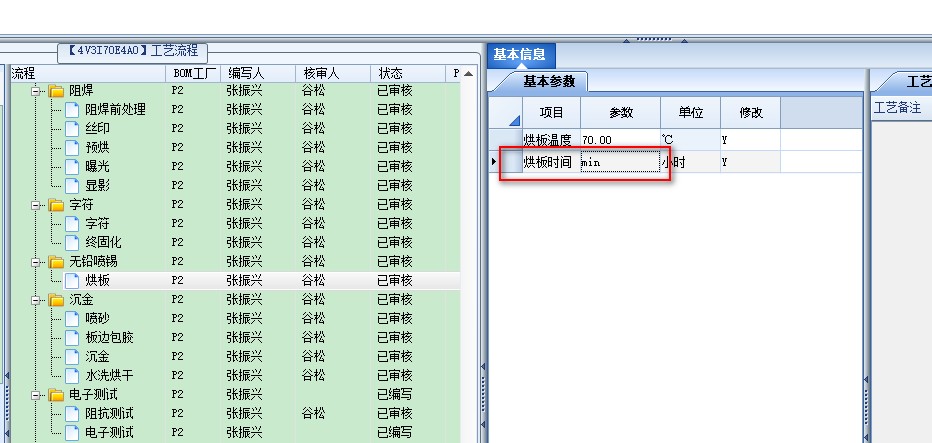The width and height of the screenshot is (932, 443).
Task: Click the 阻焊前处理 document icon
Action: [x=72, y=109]
